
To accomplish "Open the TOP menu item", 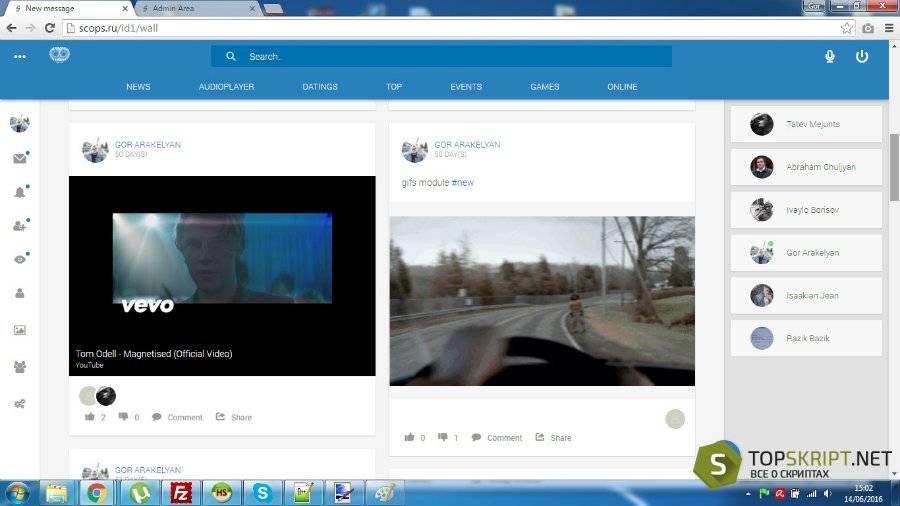I will tap(394, 87).
